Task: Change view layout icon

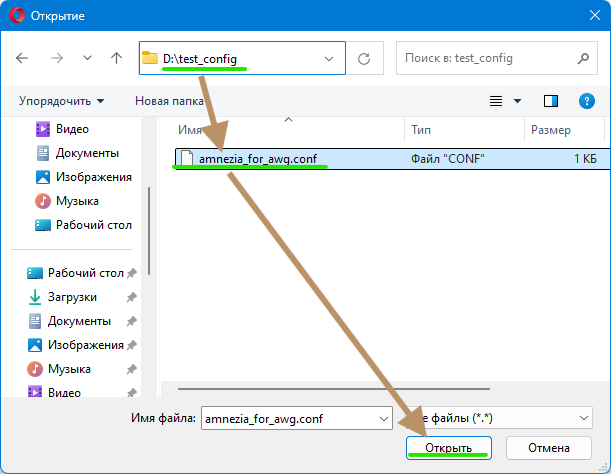Action: click(496, 101)
